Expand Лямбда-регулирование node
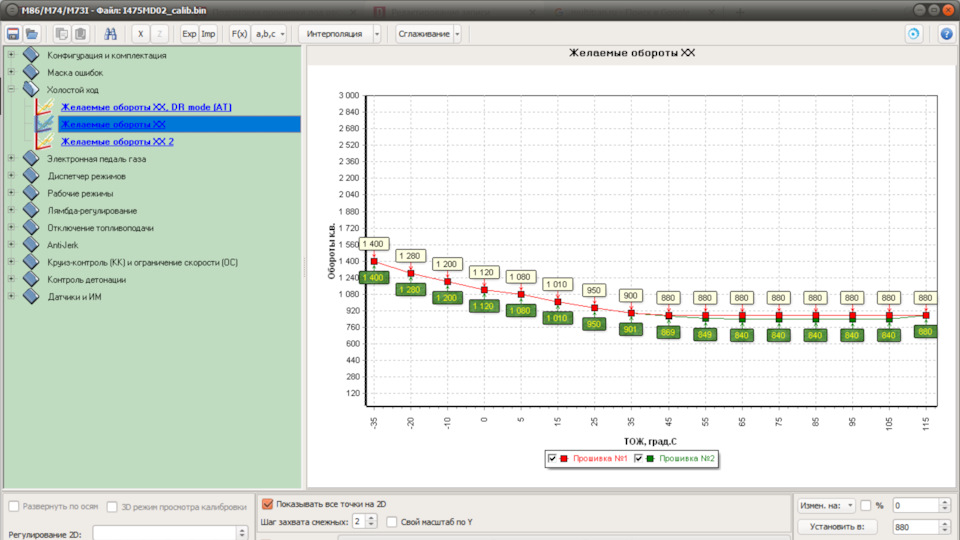The image size is (960, 540). click(x=11, y=209)
